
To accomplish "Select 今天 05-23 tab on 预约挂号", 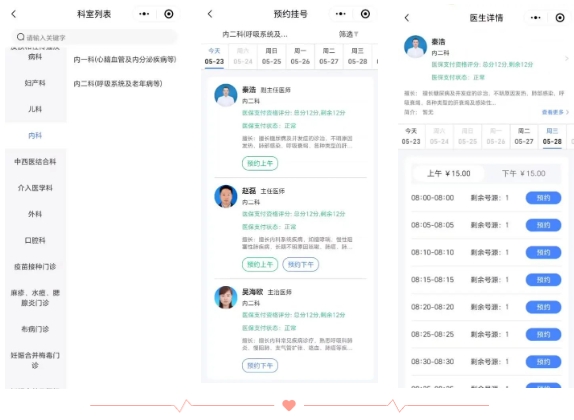I will point(214,56).
